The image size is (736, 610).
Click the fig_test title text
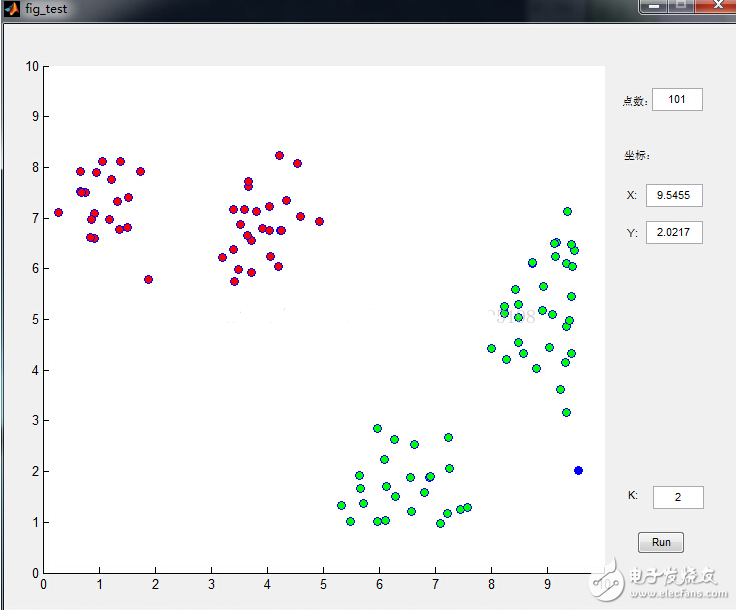tap(48, 8)
